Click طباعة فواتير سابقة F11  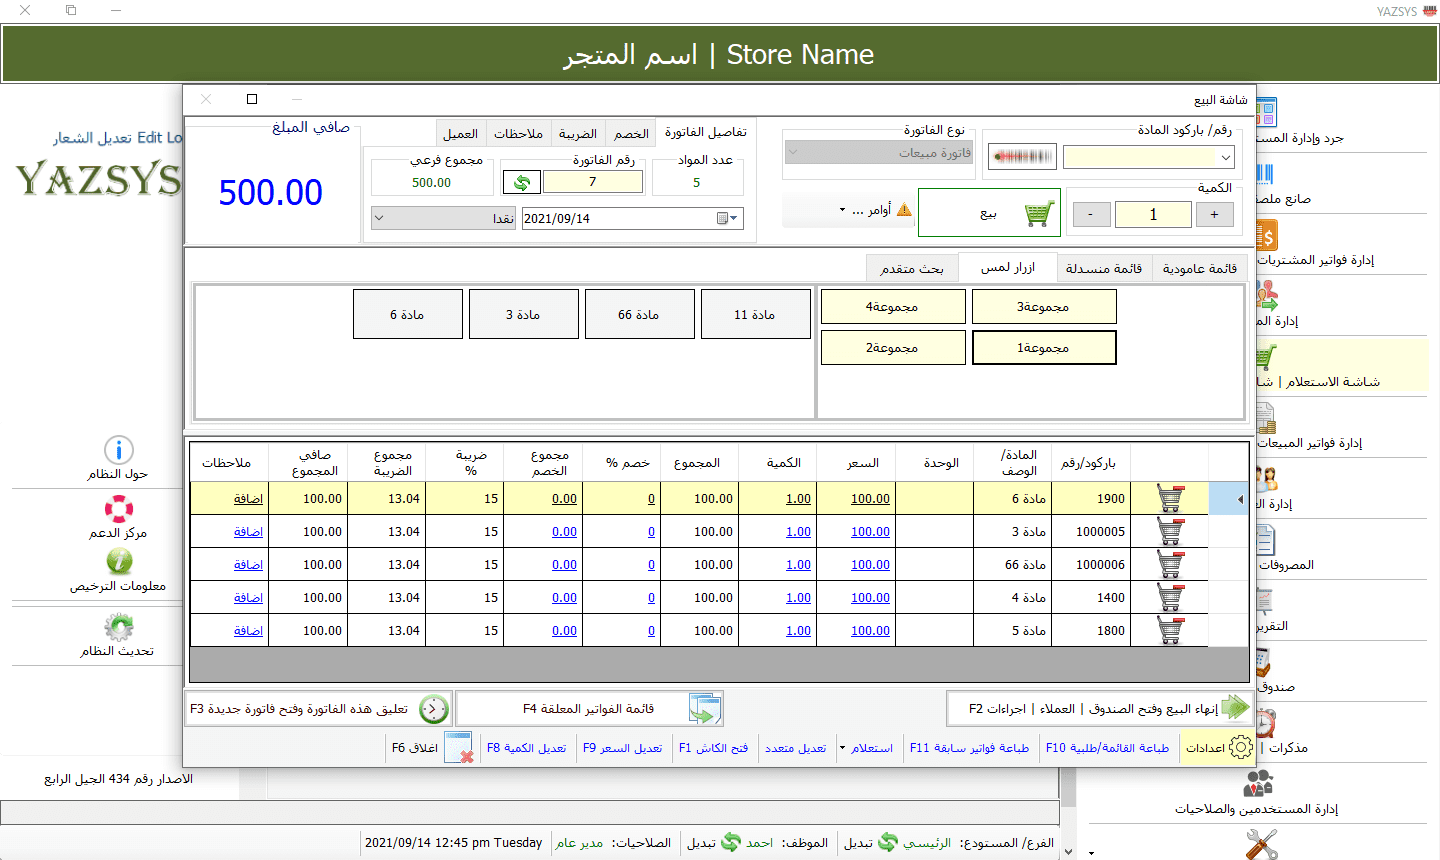[x=969, y=748]
